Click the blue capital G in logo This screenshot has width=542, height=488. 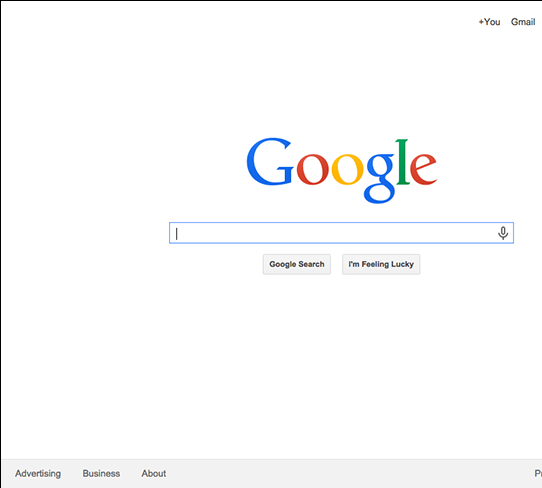point(270,162)
